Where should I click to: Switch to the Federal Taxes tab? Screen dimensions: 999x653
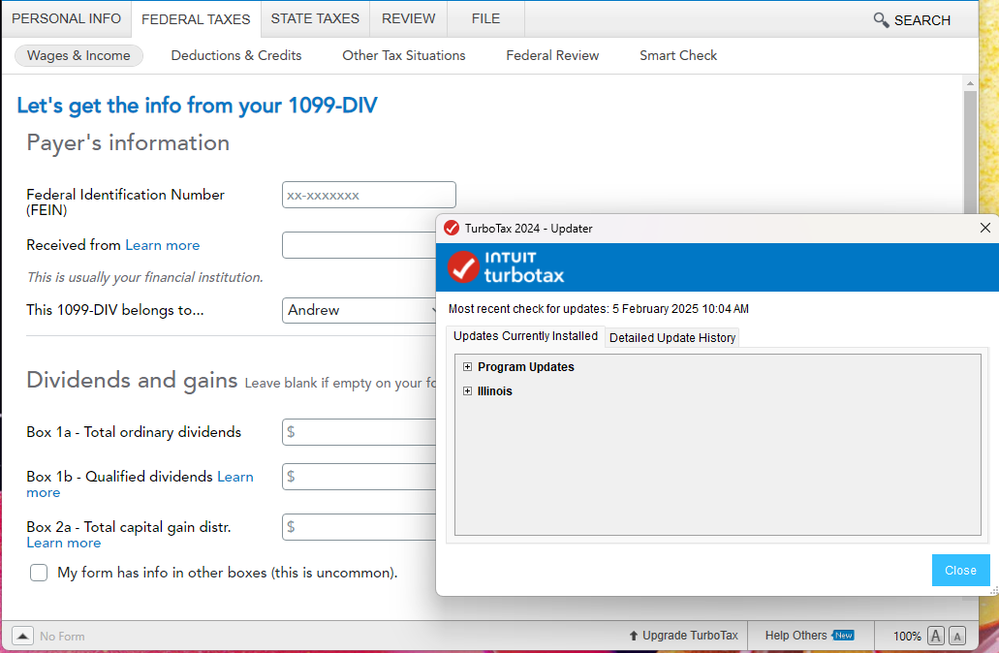coord(196,19)
